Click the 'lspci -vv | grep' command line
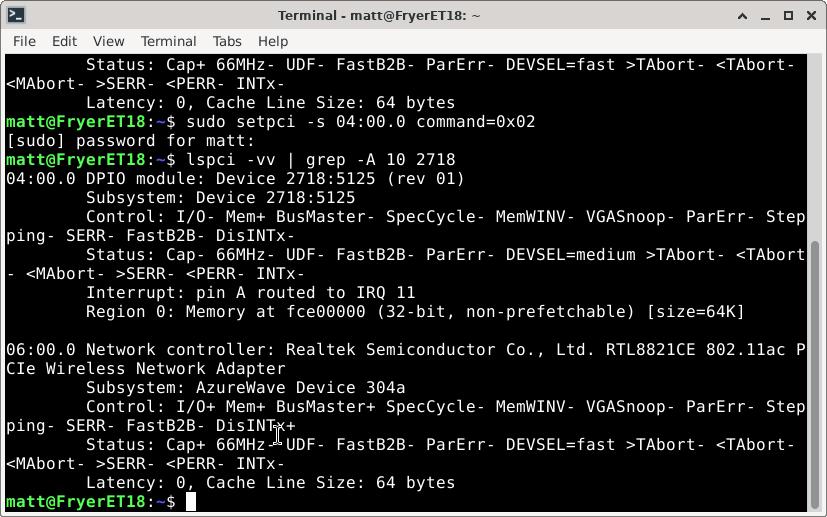 click(x=315, y=160)
